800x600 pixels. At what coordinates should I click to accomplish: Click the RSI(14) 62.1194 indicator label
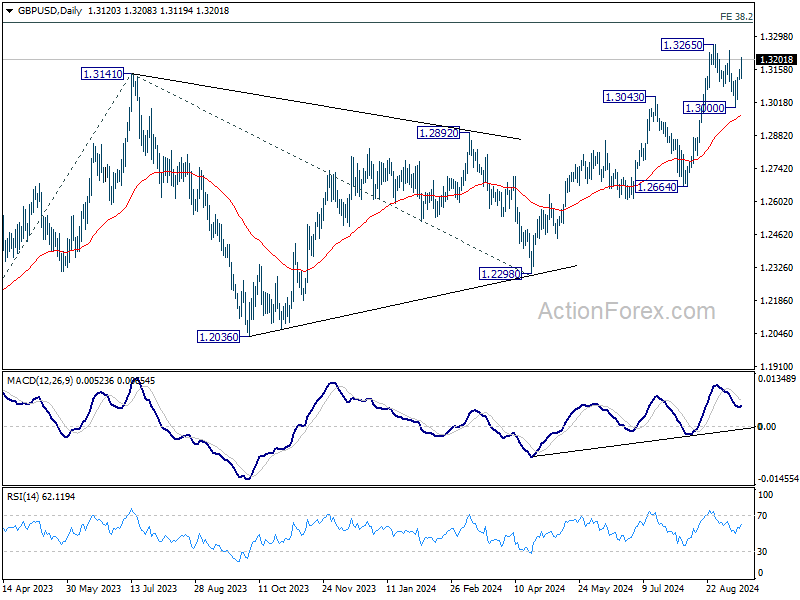[x=41, y=496]
